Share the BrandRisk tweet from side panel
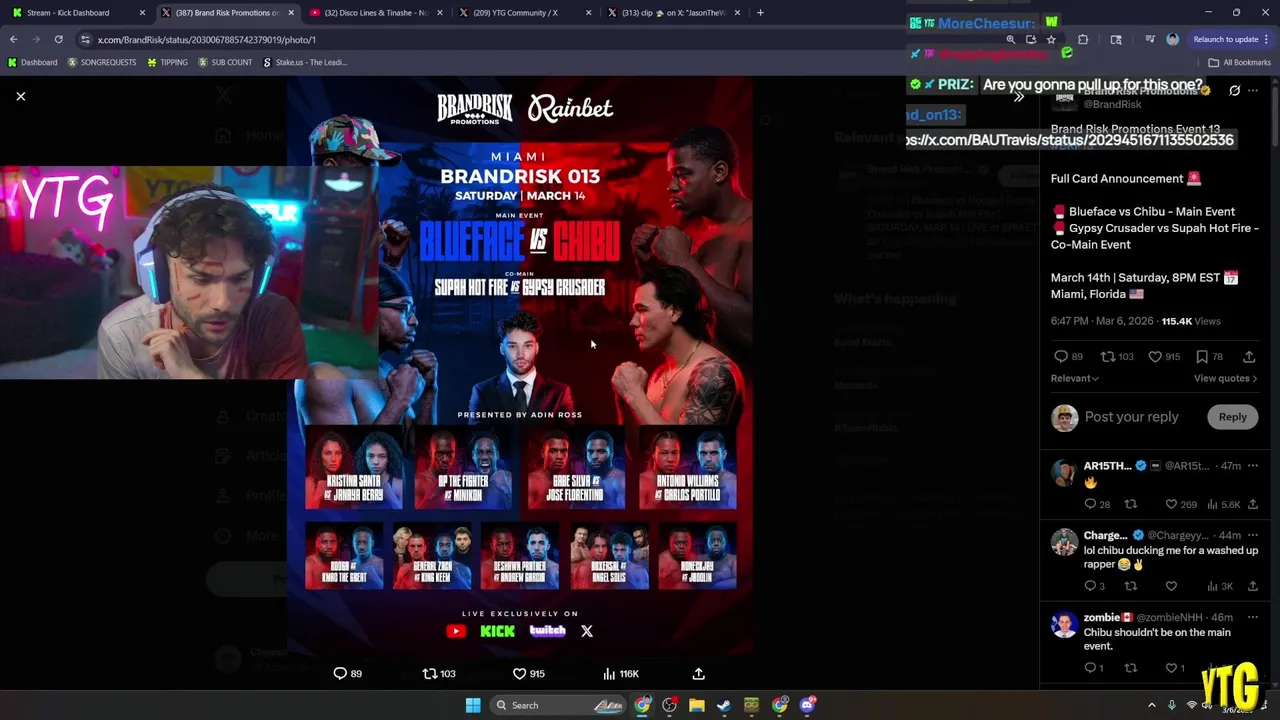The width and height of the screenshot is (1280, 720). click(x=1249, y=357)
